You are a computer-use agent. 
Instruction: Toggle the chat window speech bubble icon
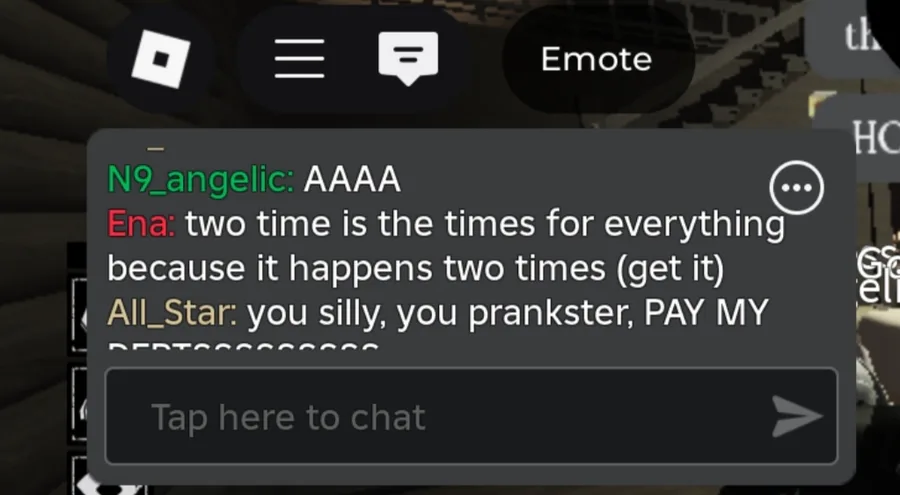408,59
